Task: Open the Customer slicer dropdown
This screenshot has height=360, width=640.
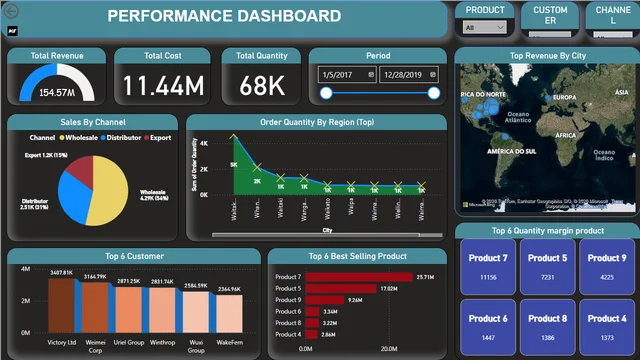Action: pos(550,34)
